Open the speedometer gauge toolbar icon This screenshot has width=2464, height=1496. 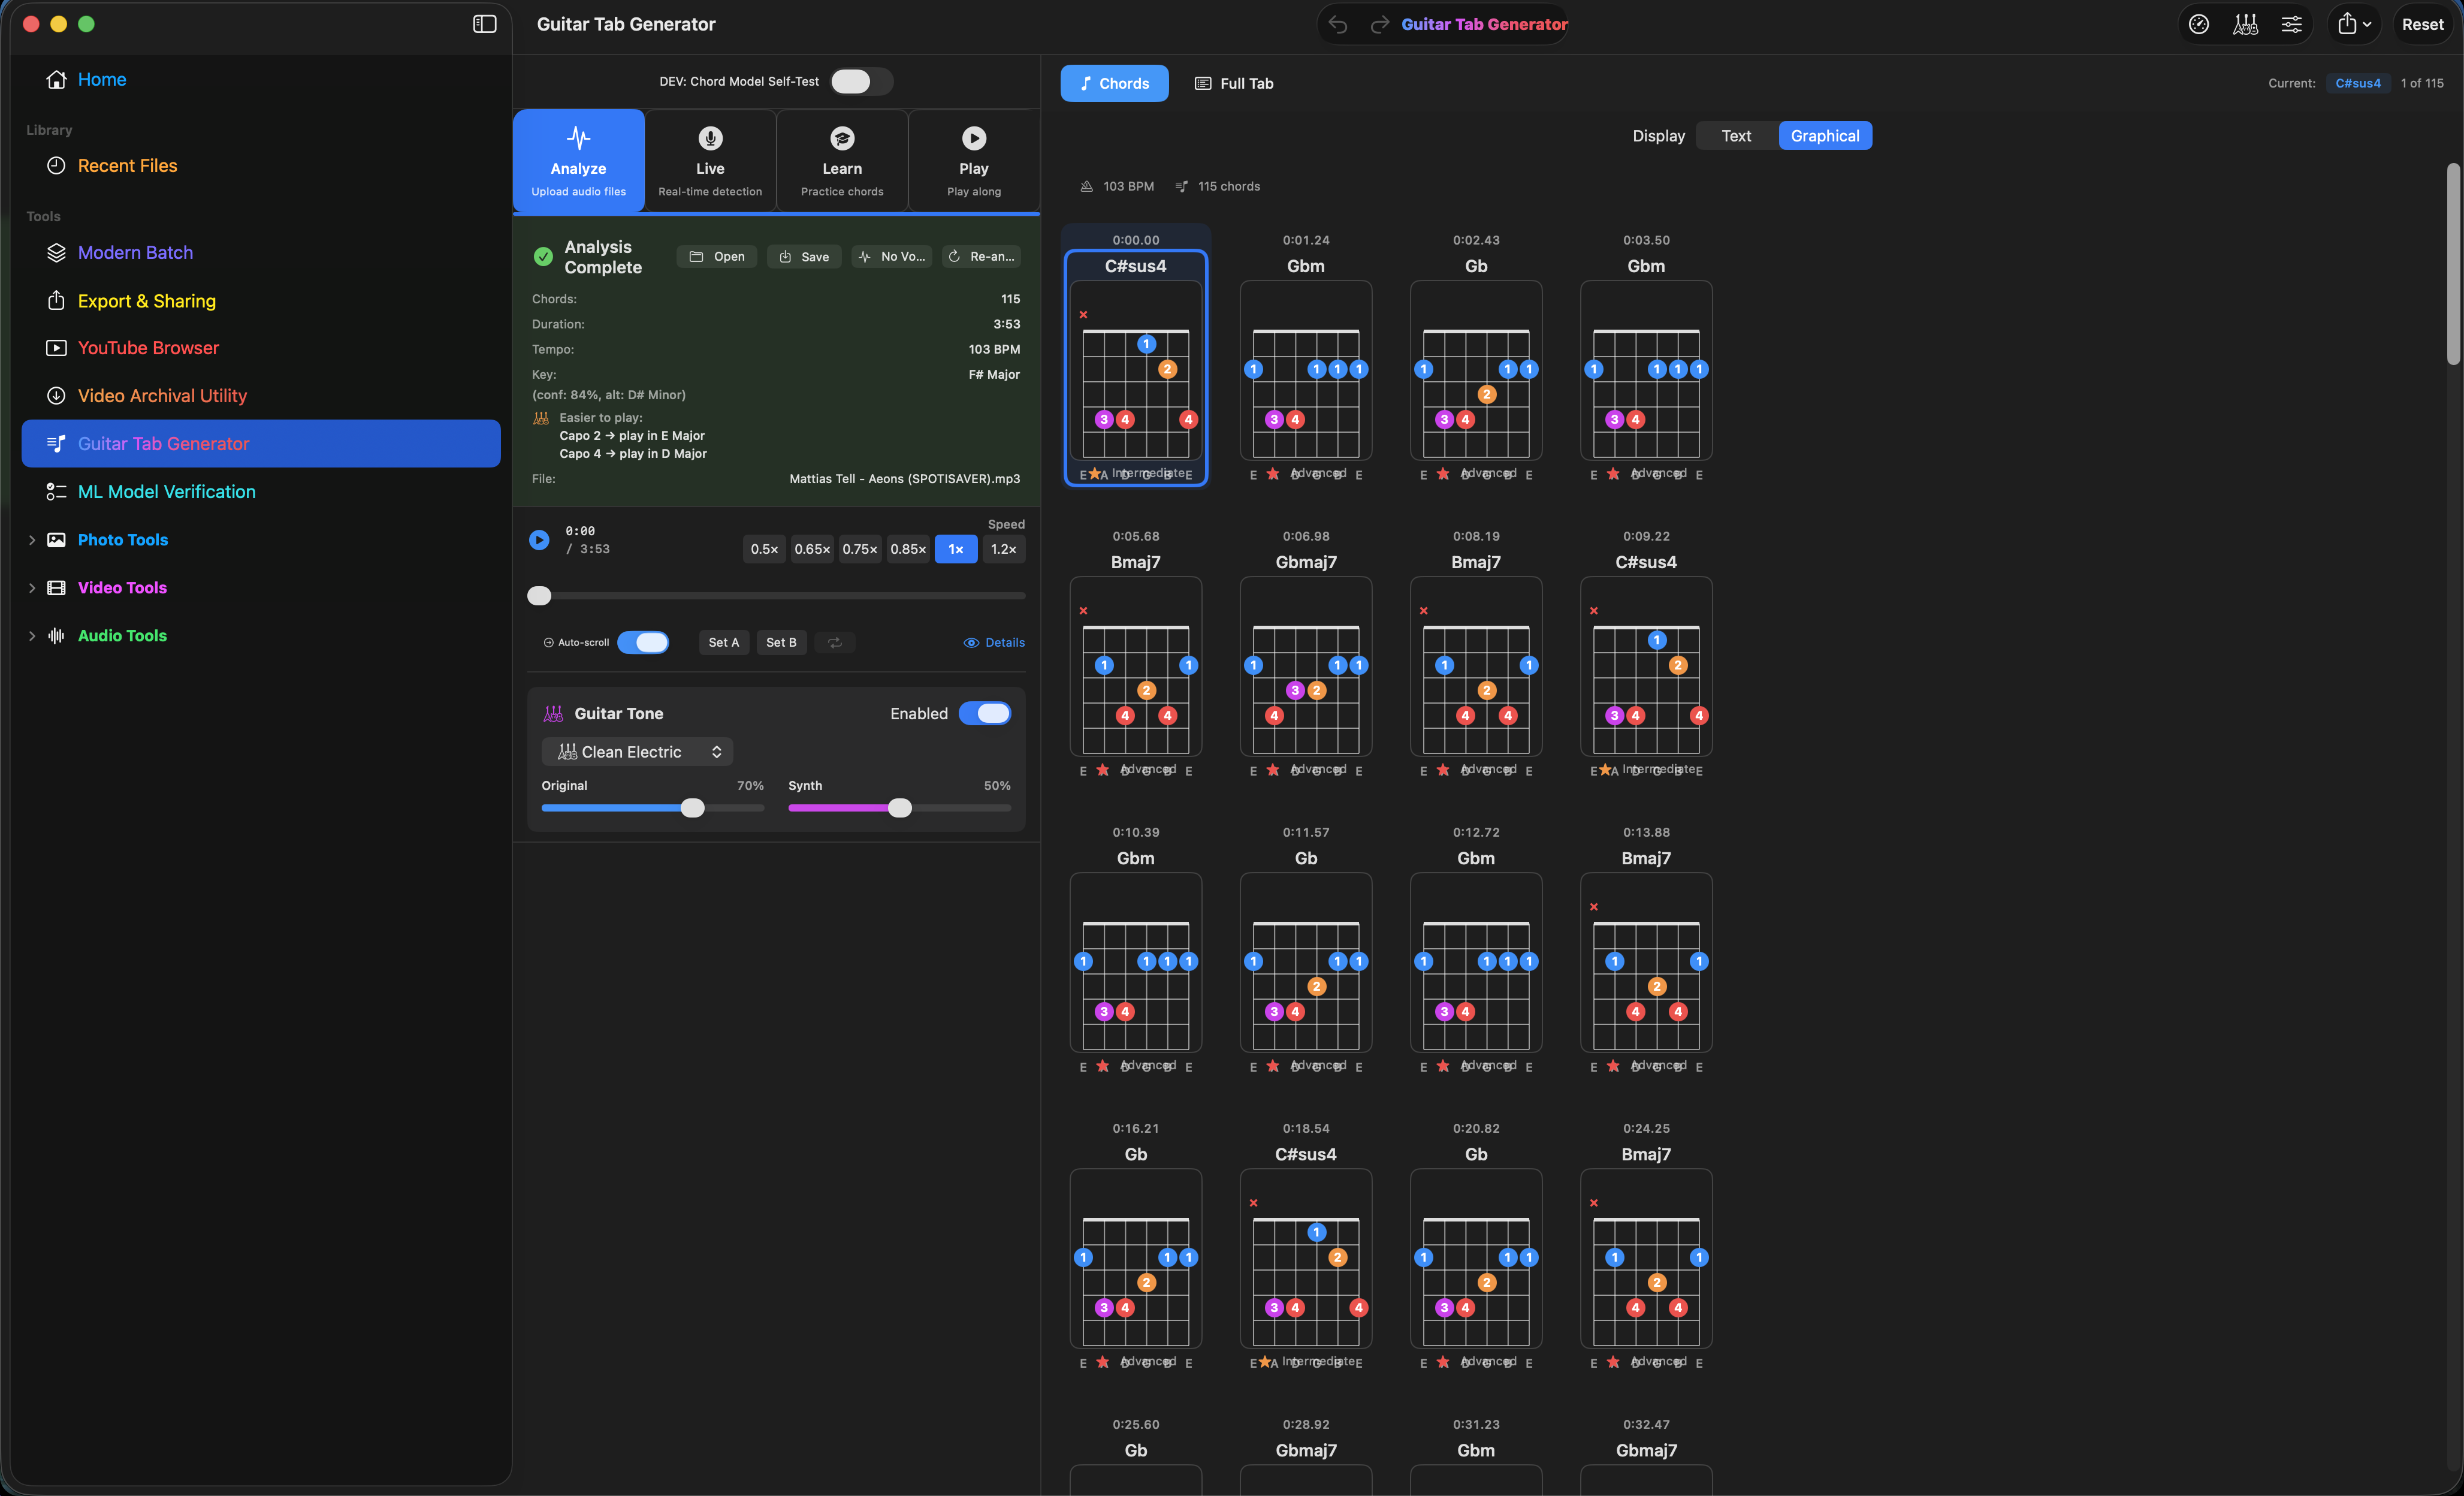click(2198, 24)
